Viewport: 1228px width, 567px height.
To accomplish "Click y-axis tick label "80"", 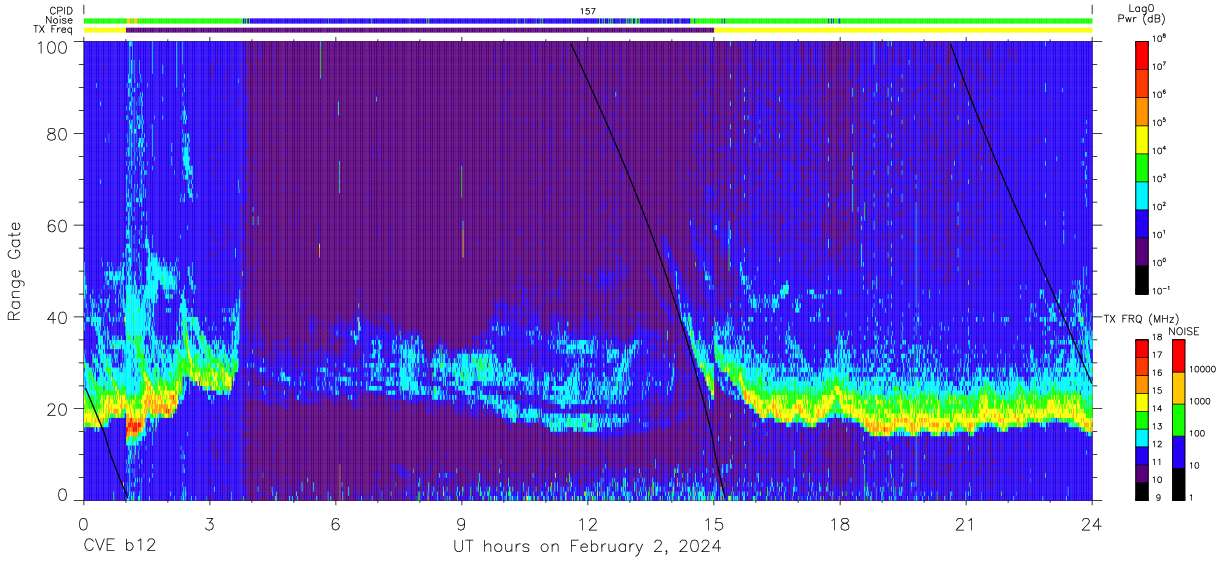I will tap(58, 134).
